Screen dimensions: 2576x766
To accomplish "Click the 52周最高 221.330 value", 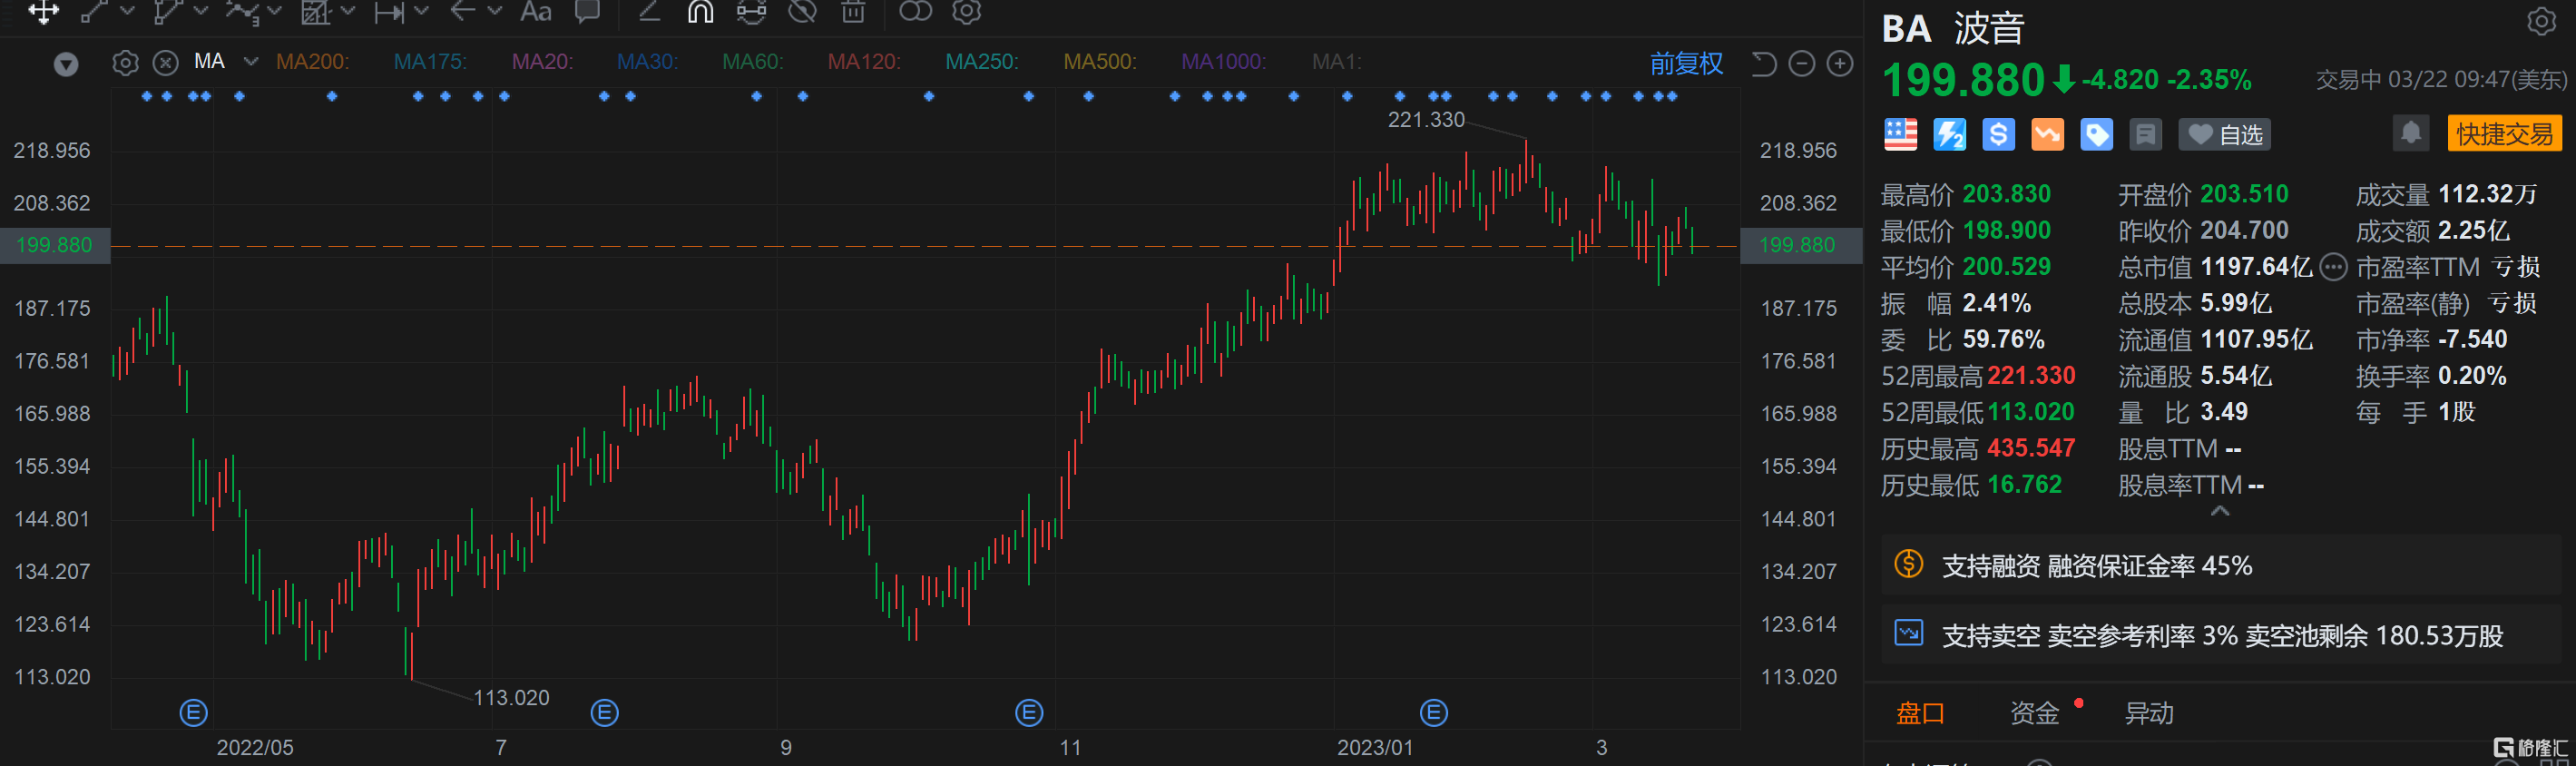I will tap(2030, 376).
